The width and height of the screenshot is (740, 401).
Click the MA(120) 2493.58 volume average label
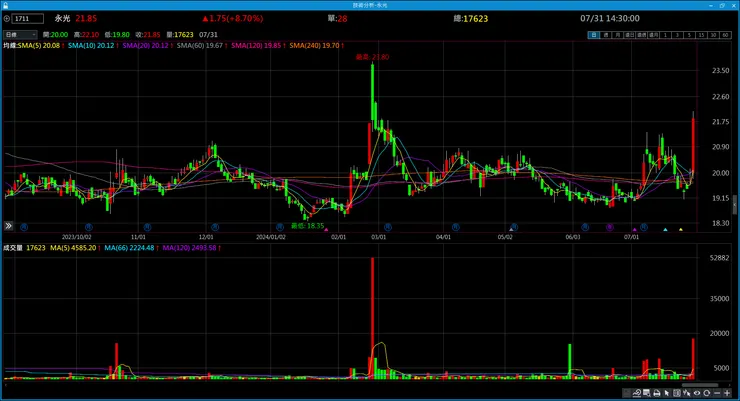pos(192,248)
